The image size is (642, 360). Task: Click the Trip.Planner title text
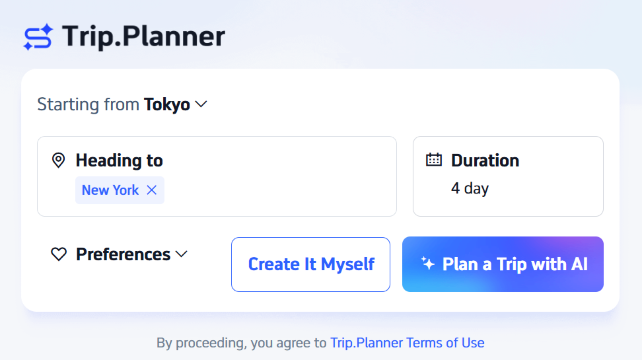click(x=144, y=36)
